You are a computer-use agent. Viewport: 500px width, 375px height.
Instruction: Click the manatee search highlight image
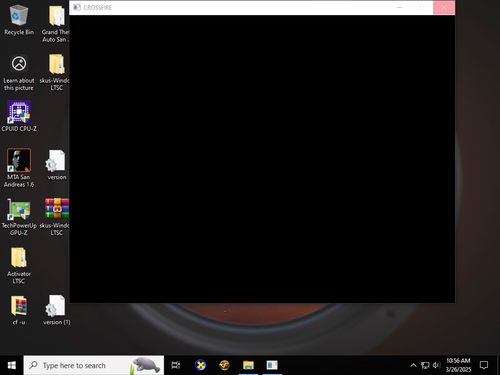[146, 365]
